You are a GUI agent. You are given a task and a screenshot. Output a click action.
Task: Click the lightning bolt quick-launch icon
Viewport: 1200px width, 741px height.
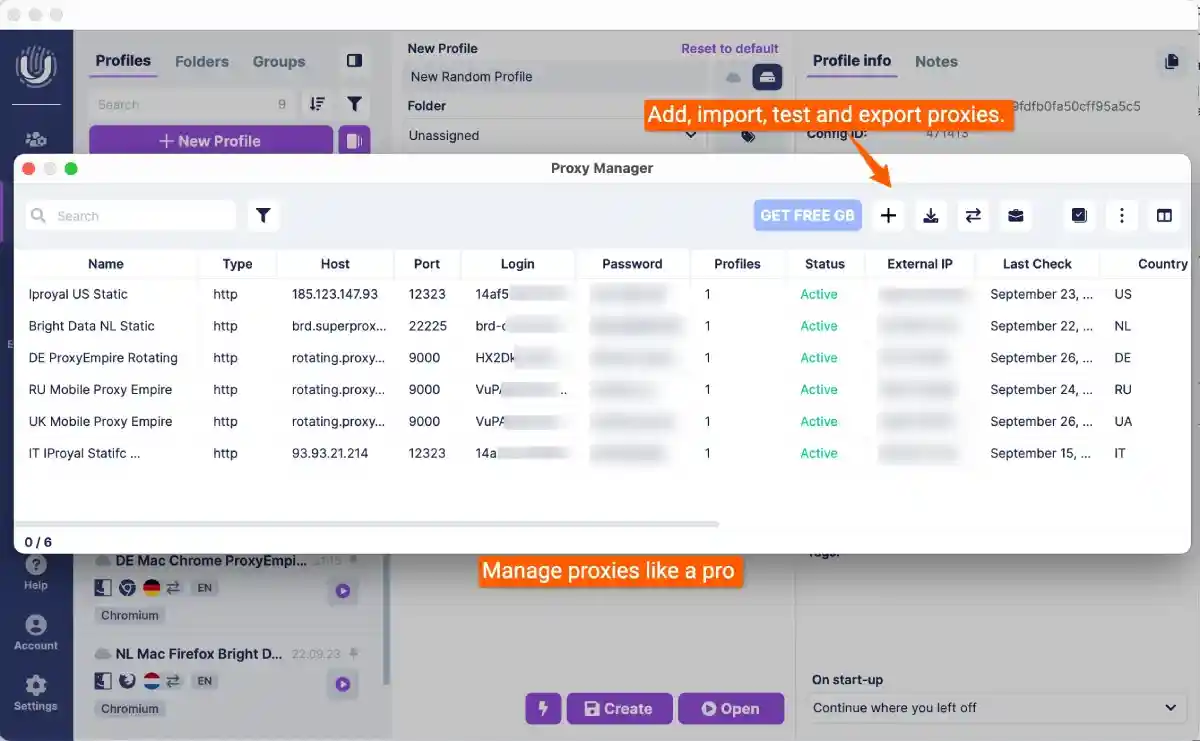(543, 708)
